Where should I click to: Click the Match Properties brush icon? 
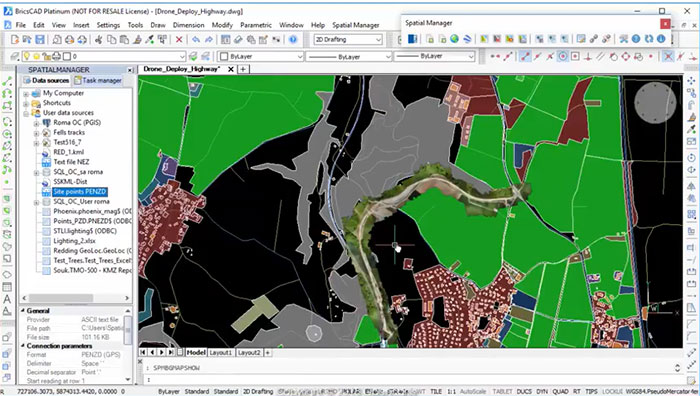click(x=137, y=40)
